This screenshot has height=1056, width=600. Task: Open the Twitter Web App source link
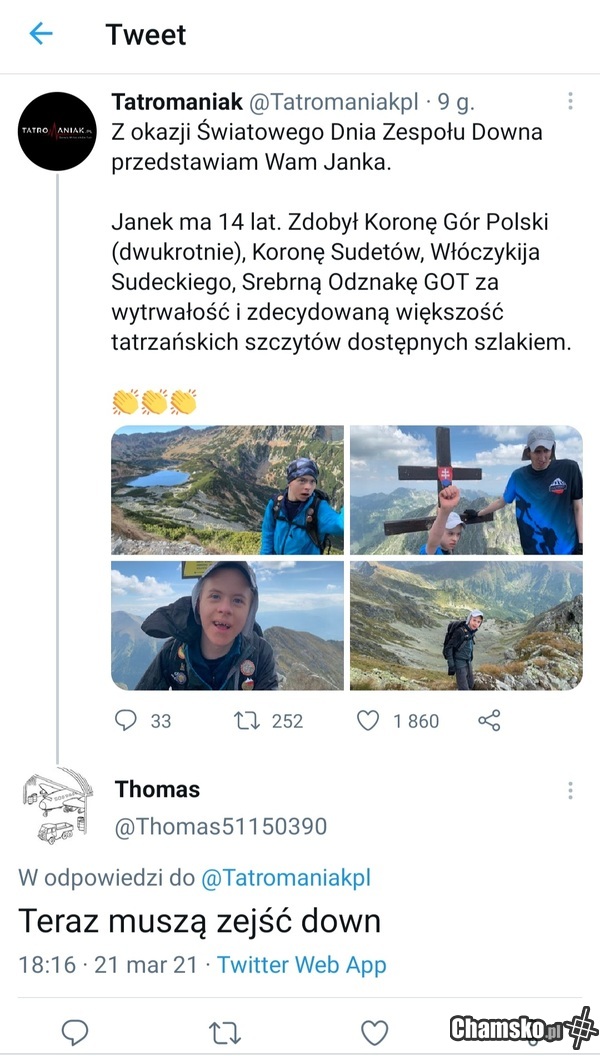[302, 965]
